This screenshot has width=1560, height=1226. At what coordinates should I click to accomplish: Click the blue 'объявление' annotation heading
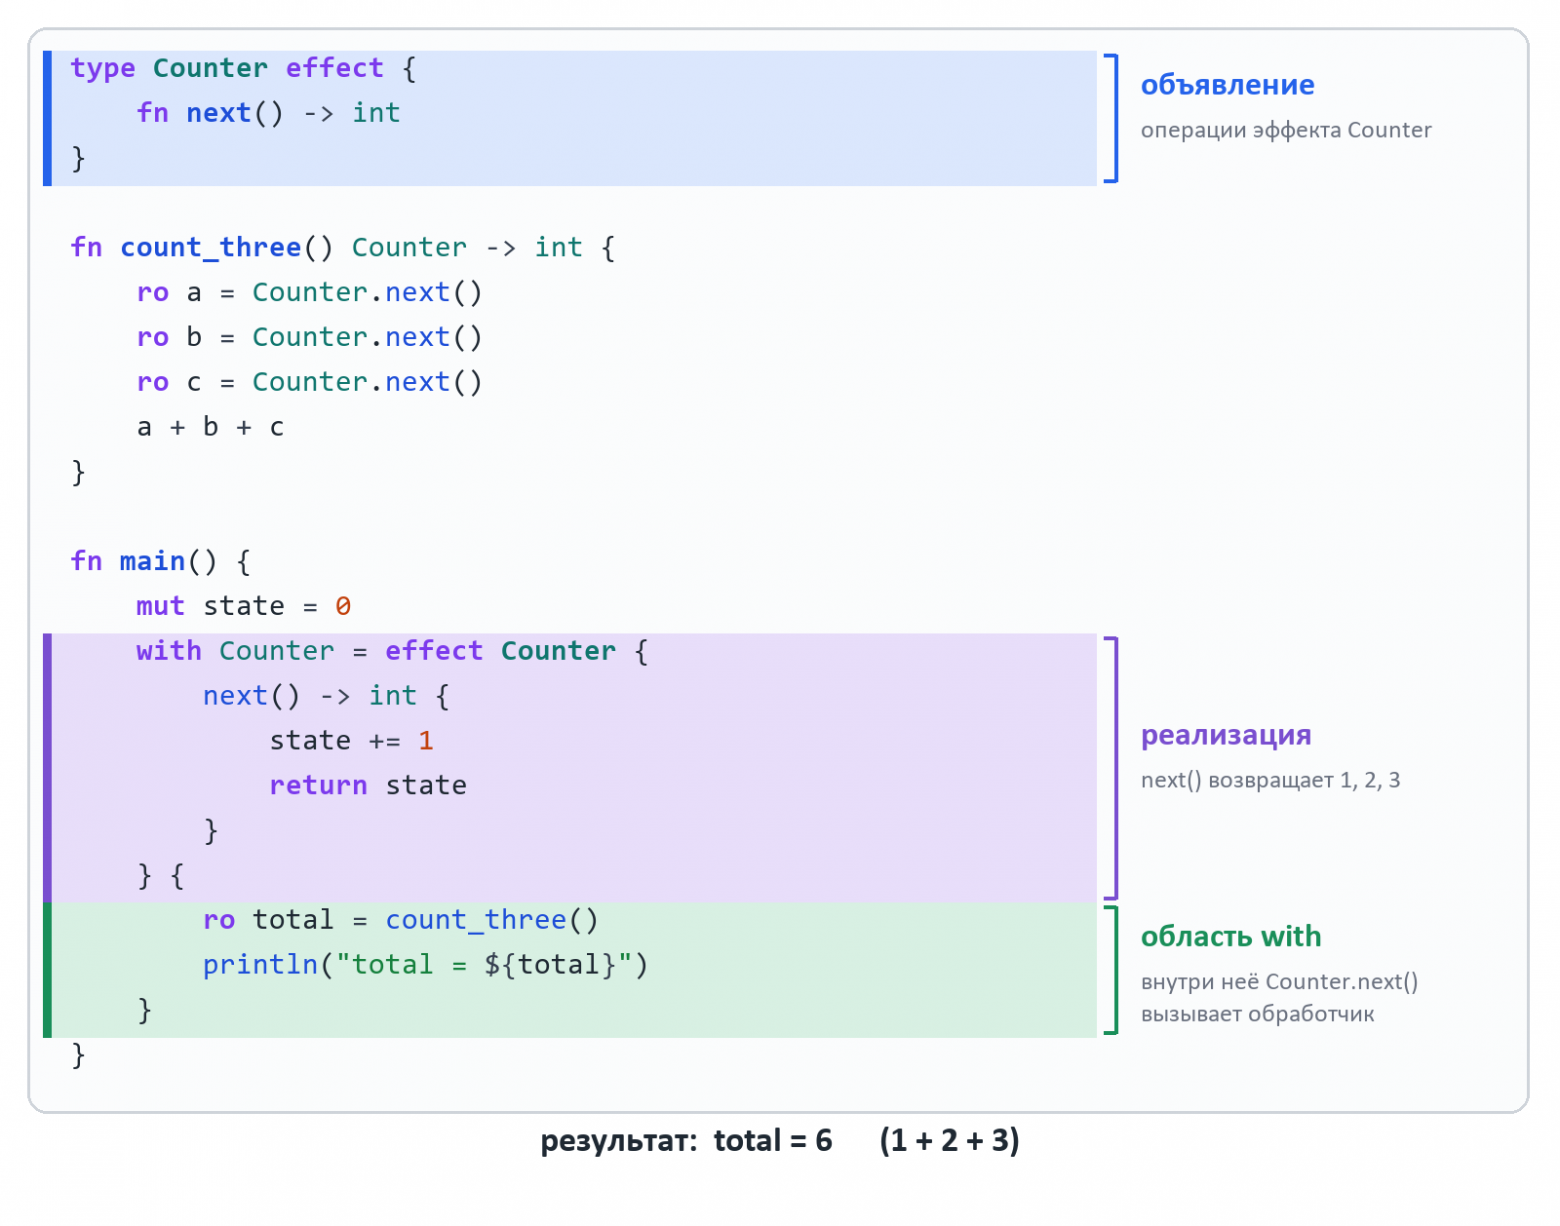(1227, 85)
